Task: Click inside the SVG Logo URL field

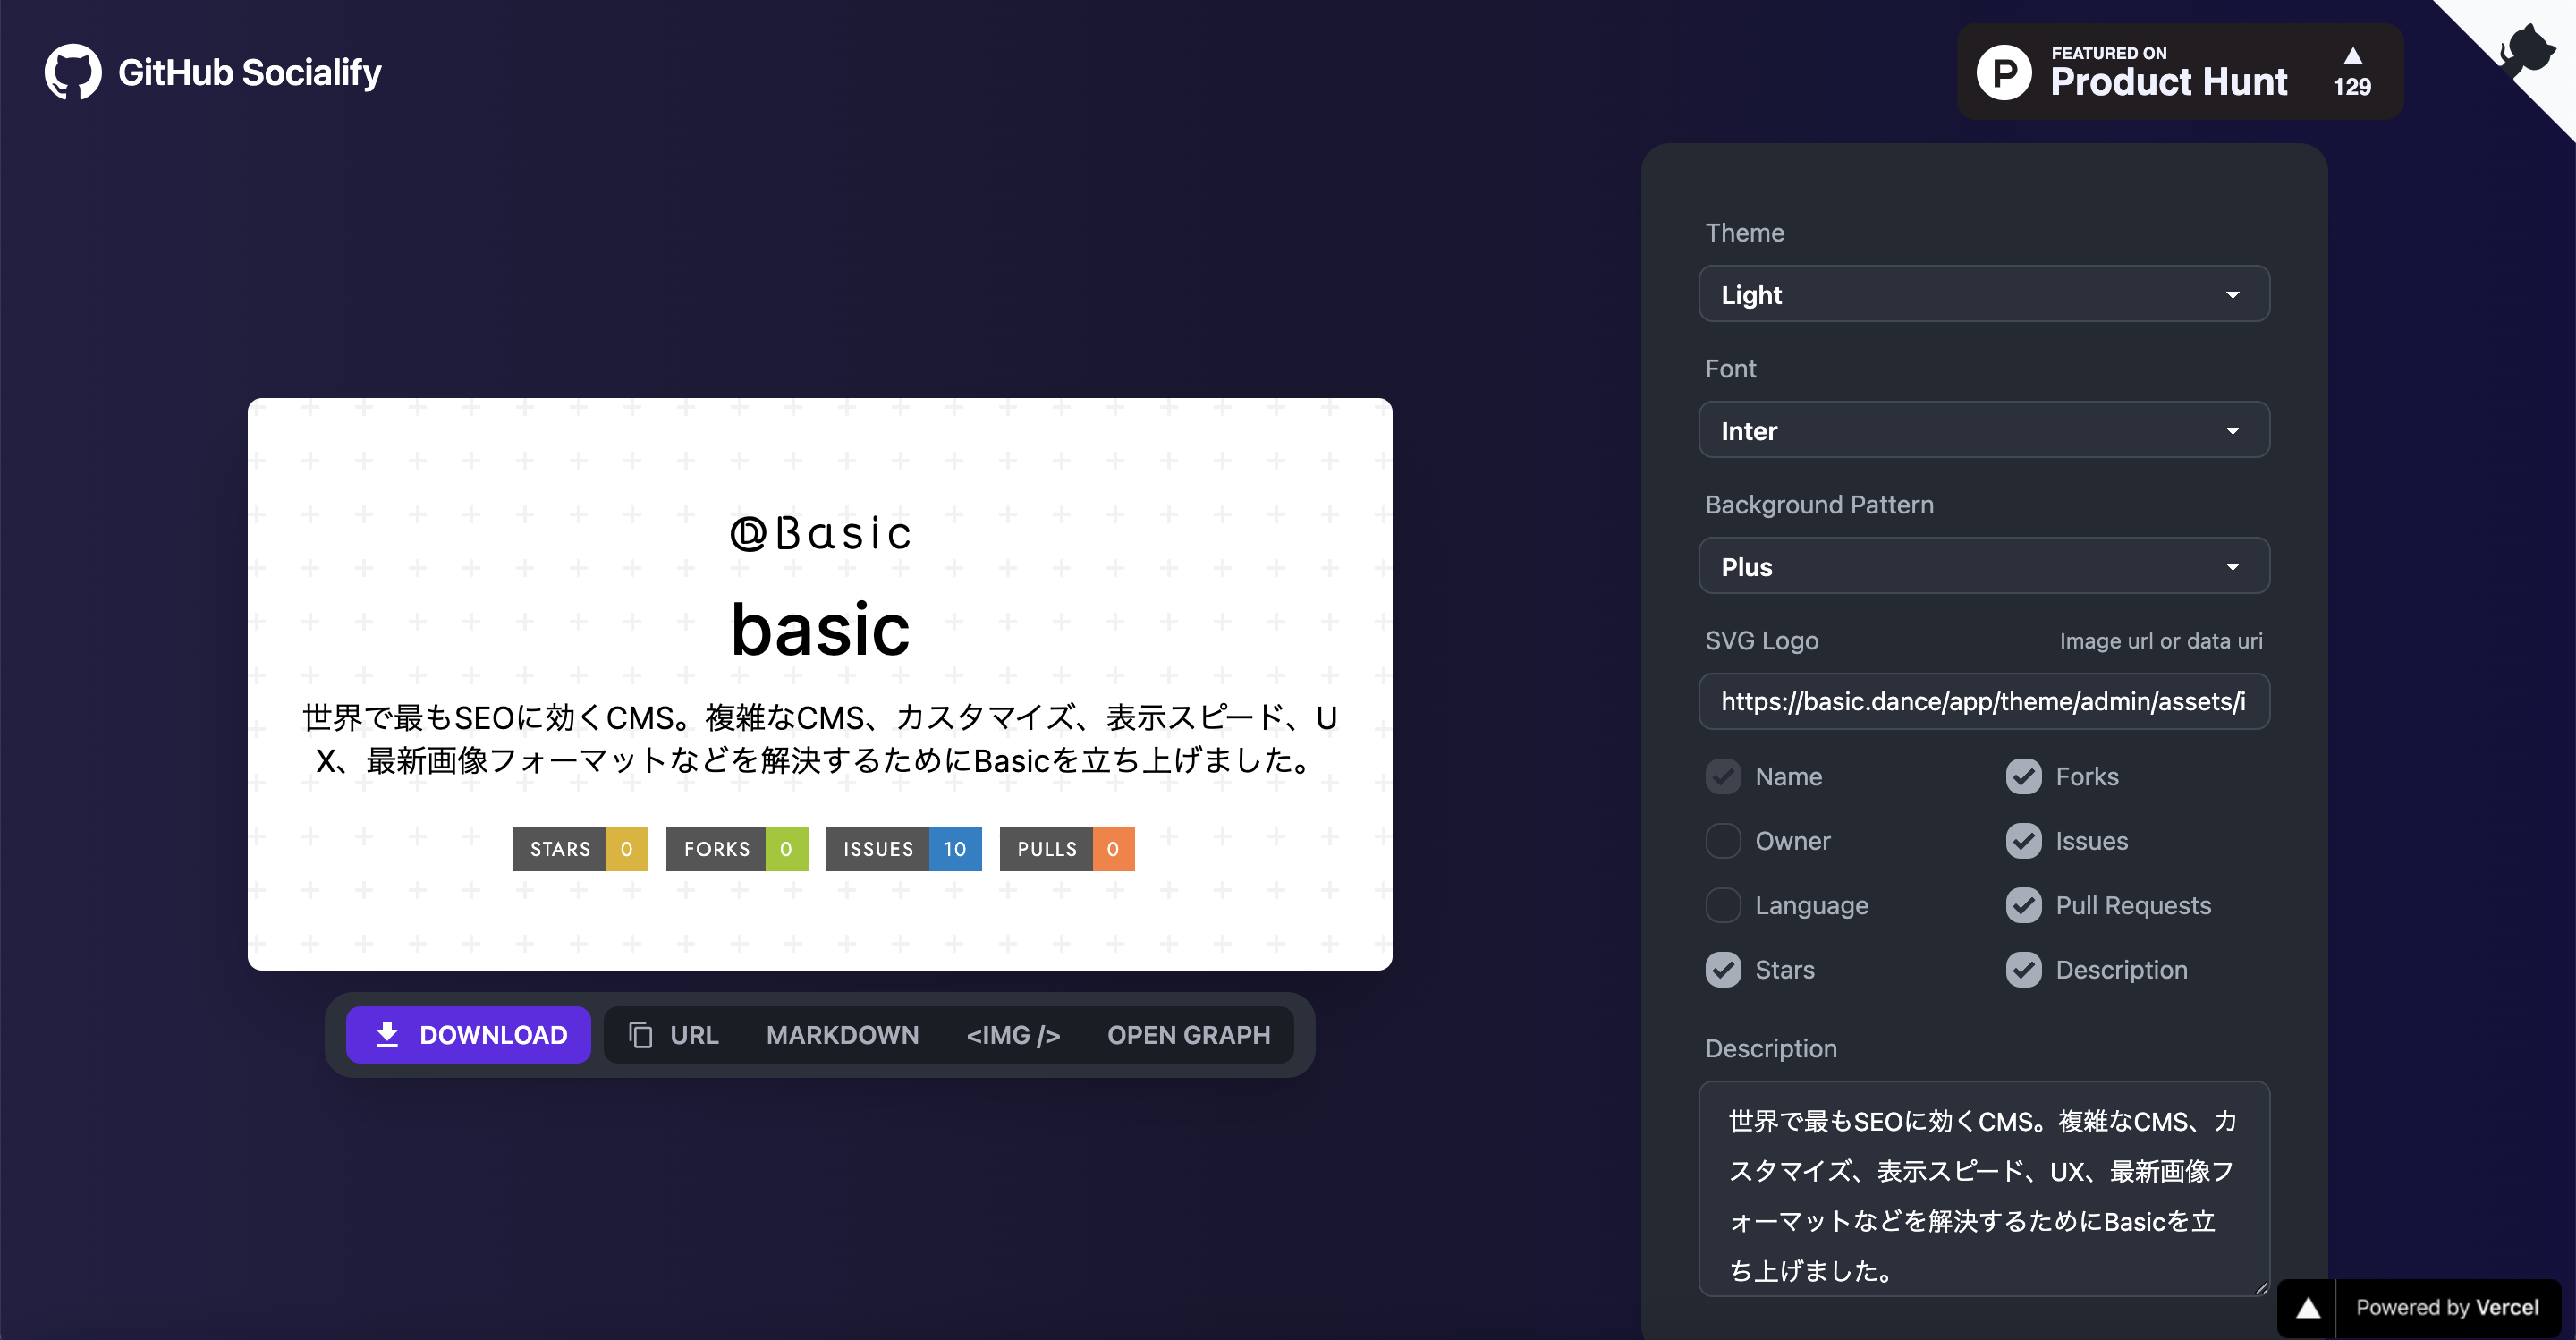Action: (1984, 701)
